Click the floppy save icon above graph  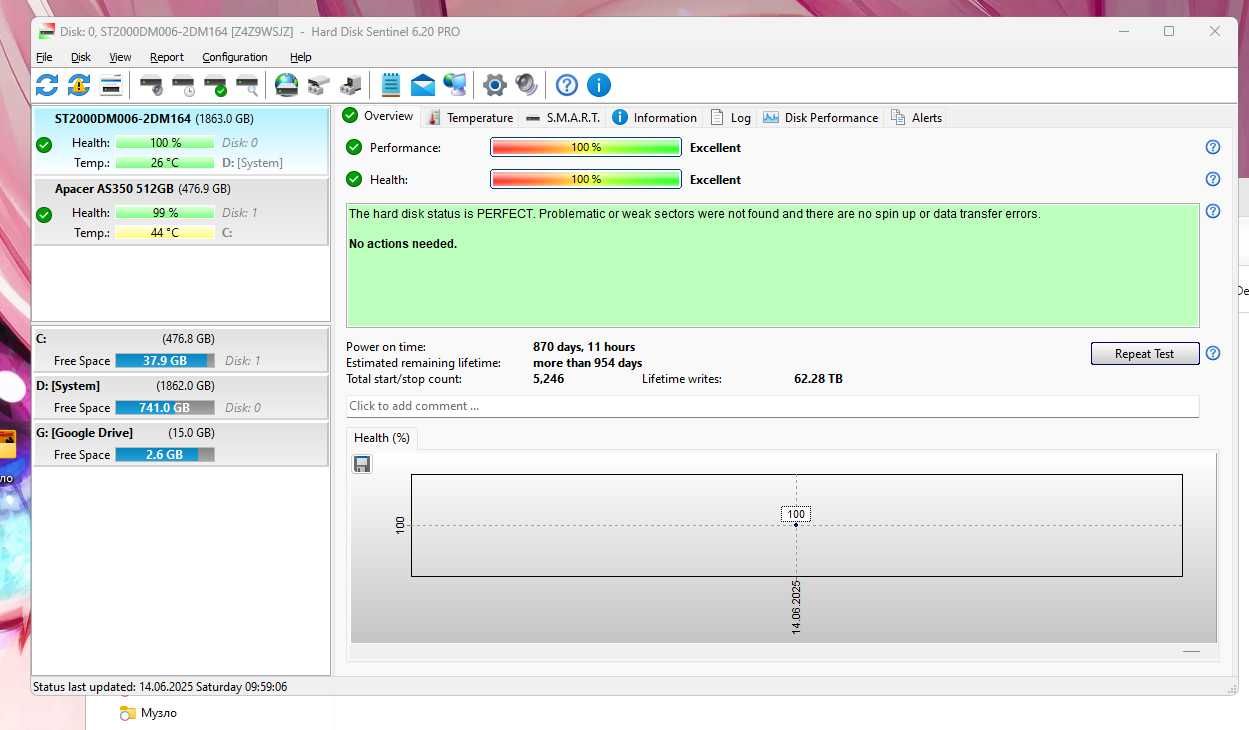pyautogui.click(x=362, y=464)
